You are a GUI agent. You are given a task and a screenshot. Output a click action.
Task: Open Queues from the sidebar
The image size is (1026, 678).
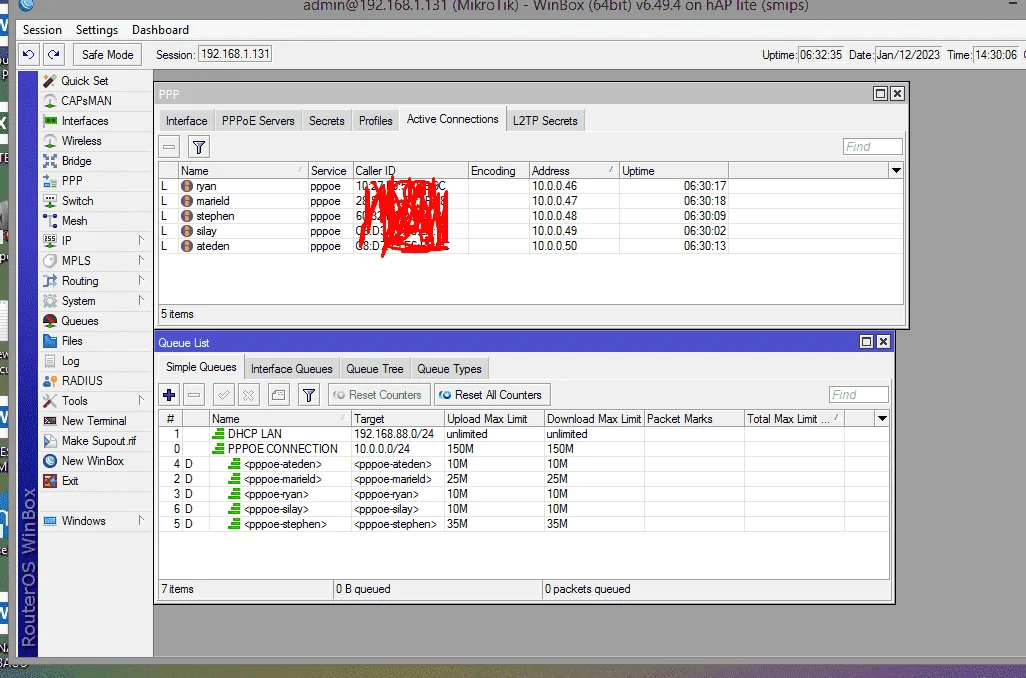[79, 321]
